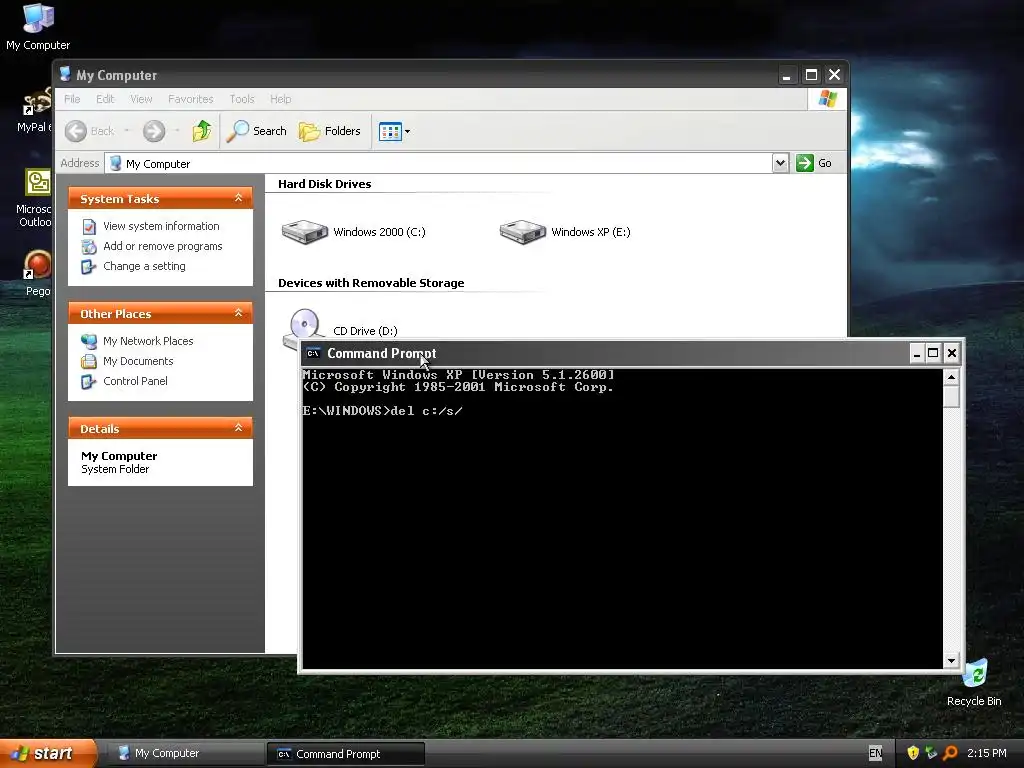Viewport: 1024px width, 768px height.
Task: Click the Hard Disk Drives heading
Action: pos(325,184)
